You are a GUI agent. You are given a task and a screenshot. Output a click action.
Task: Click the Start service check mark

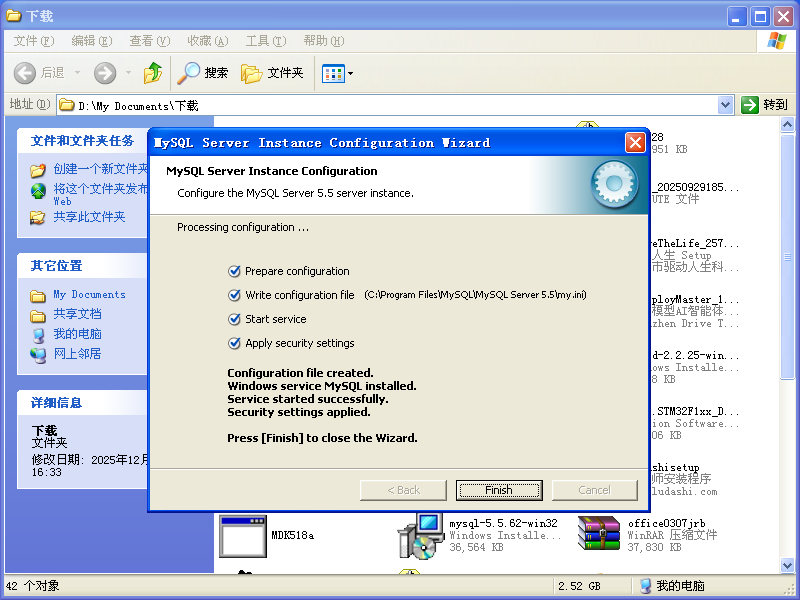coord(234,319)
